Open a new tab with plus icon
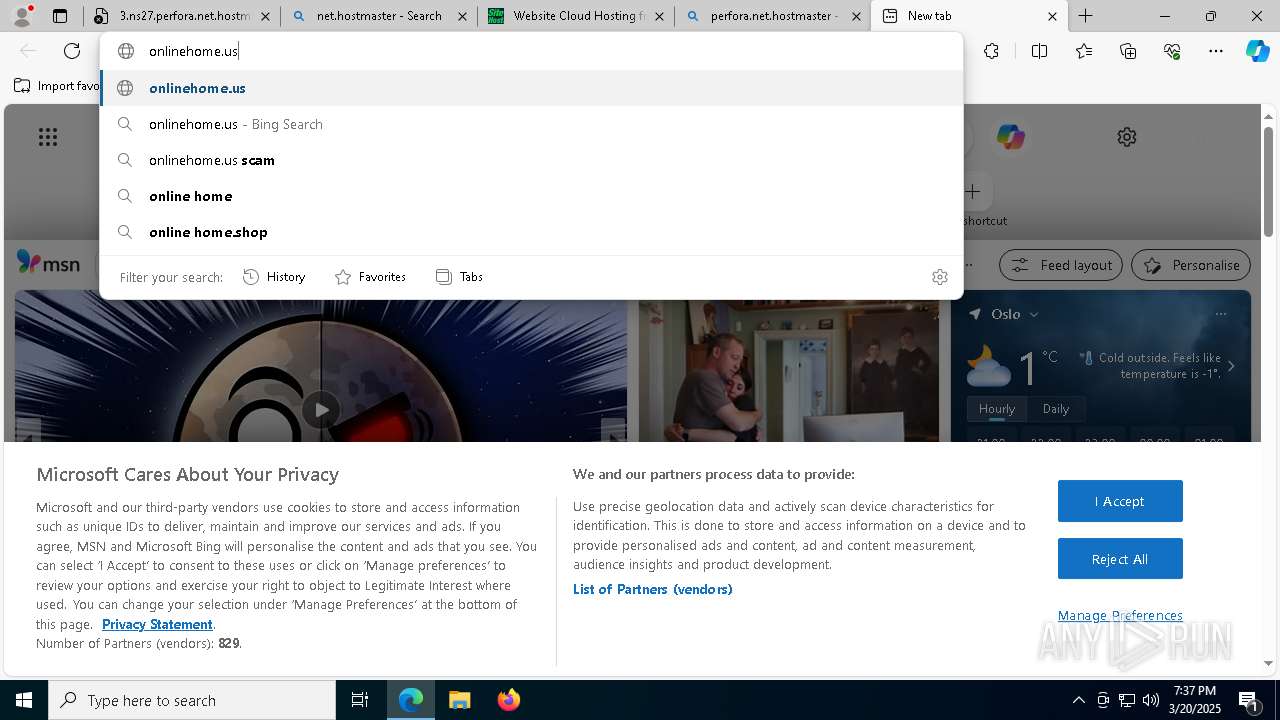1280x720 pixels. click(x=1086, y=16)
